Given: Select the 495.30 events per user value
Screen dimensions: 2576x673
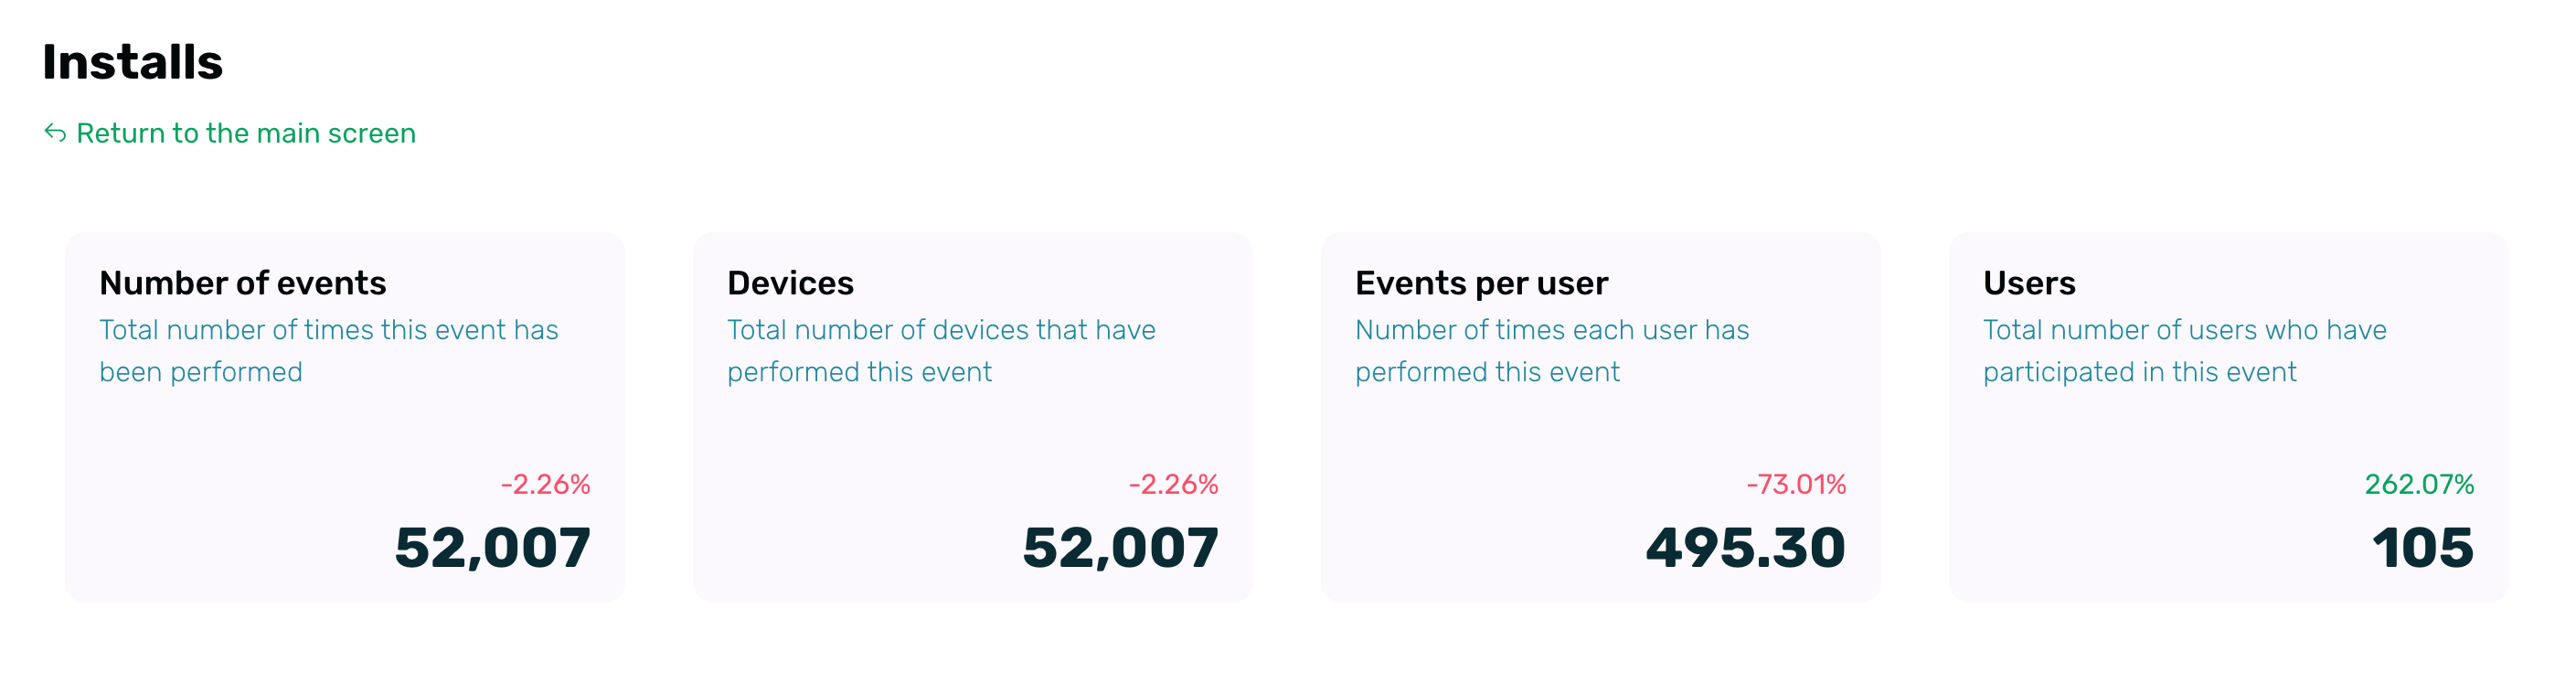Looking at the screenshot, I should coord(1745,548).
